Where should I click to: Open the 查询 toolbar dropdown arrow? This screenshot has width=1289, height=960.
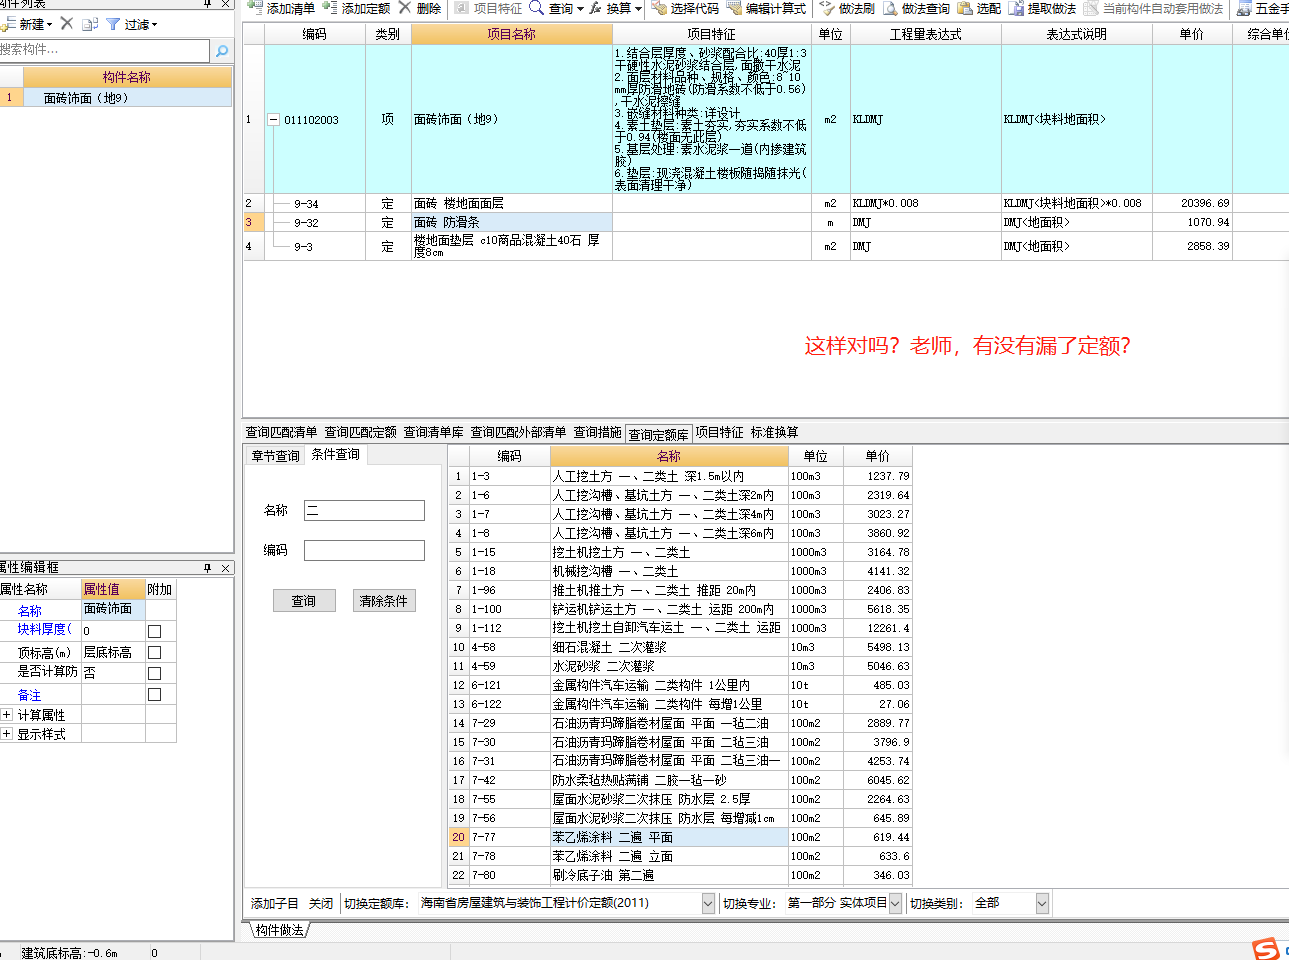pyautogui.click(x=579, y=8)
